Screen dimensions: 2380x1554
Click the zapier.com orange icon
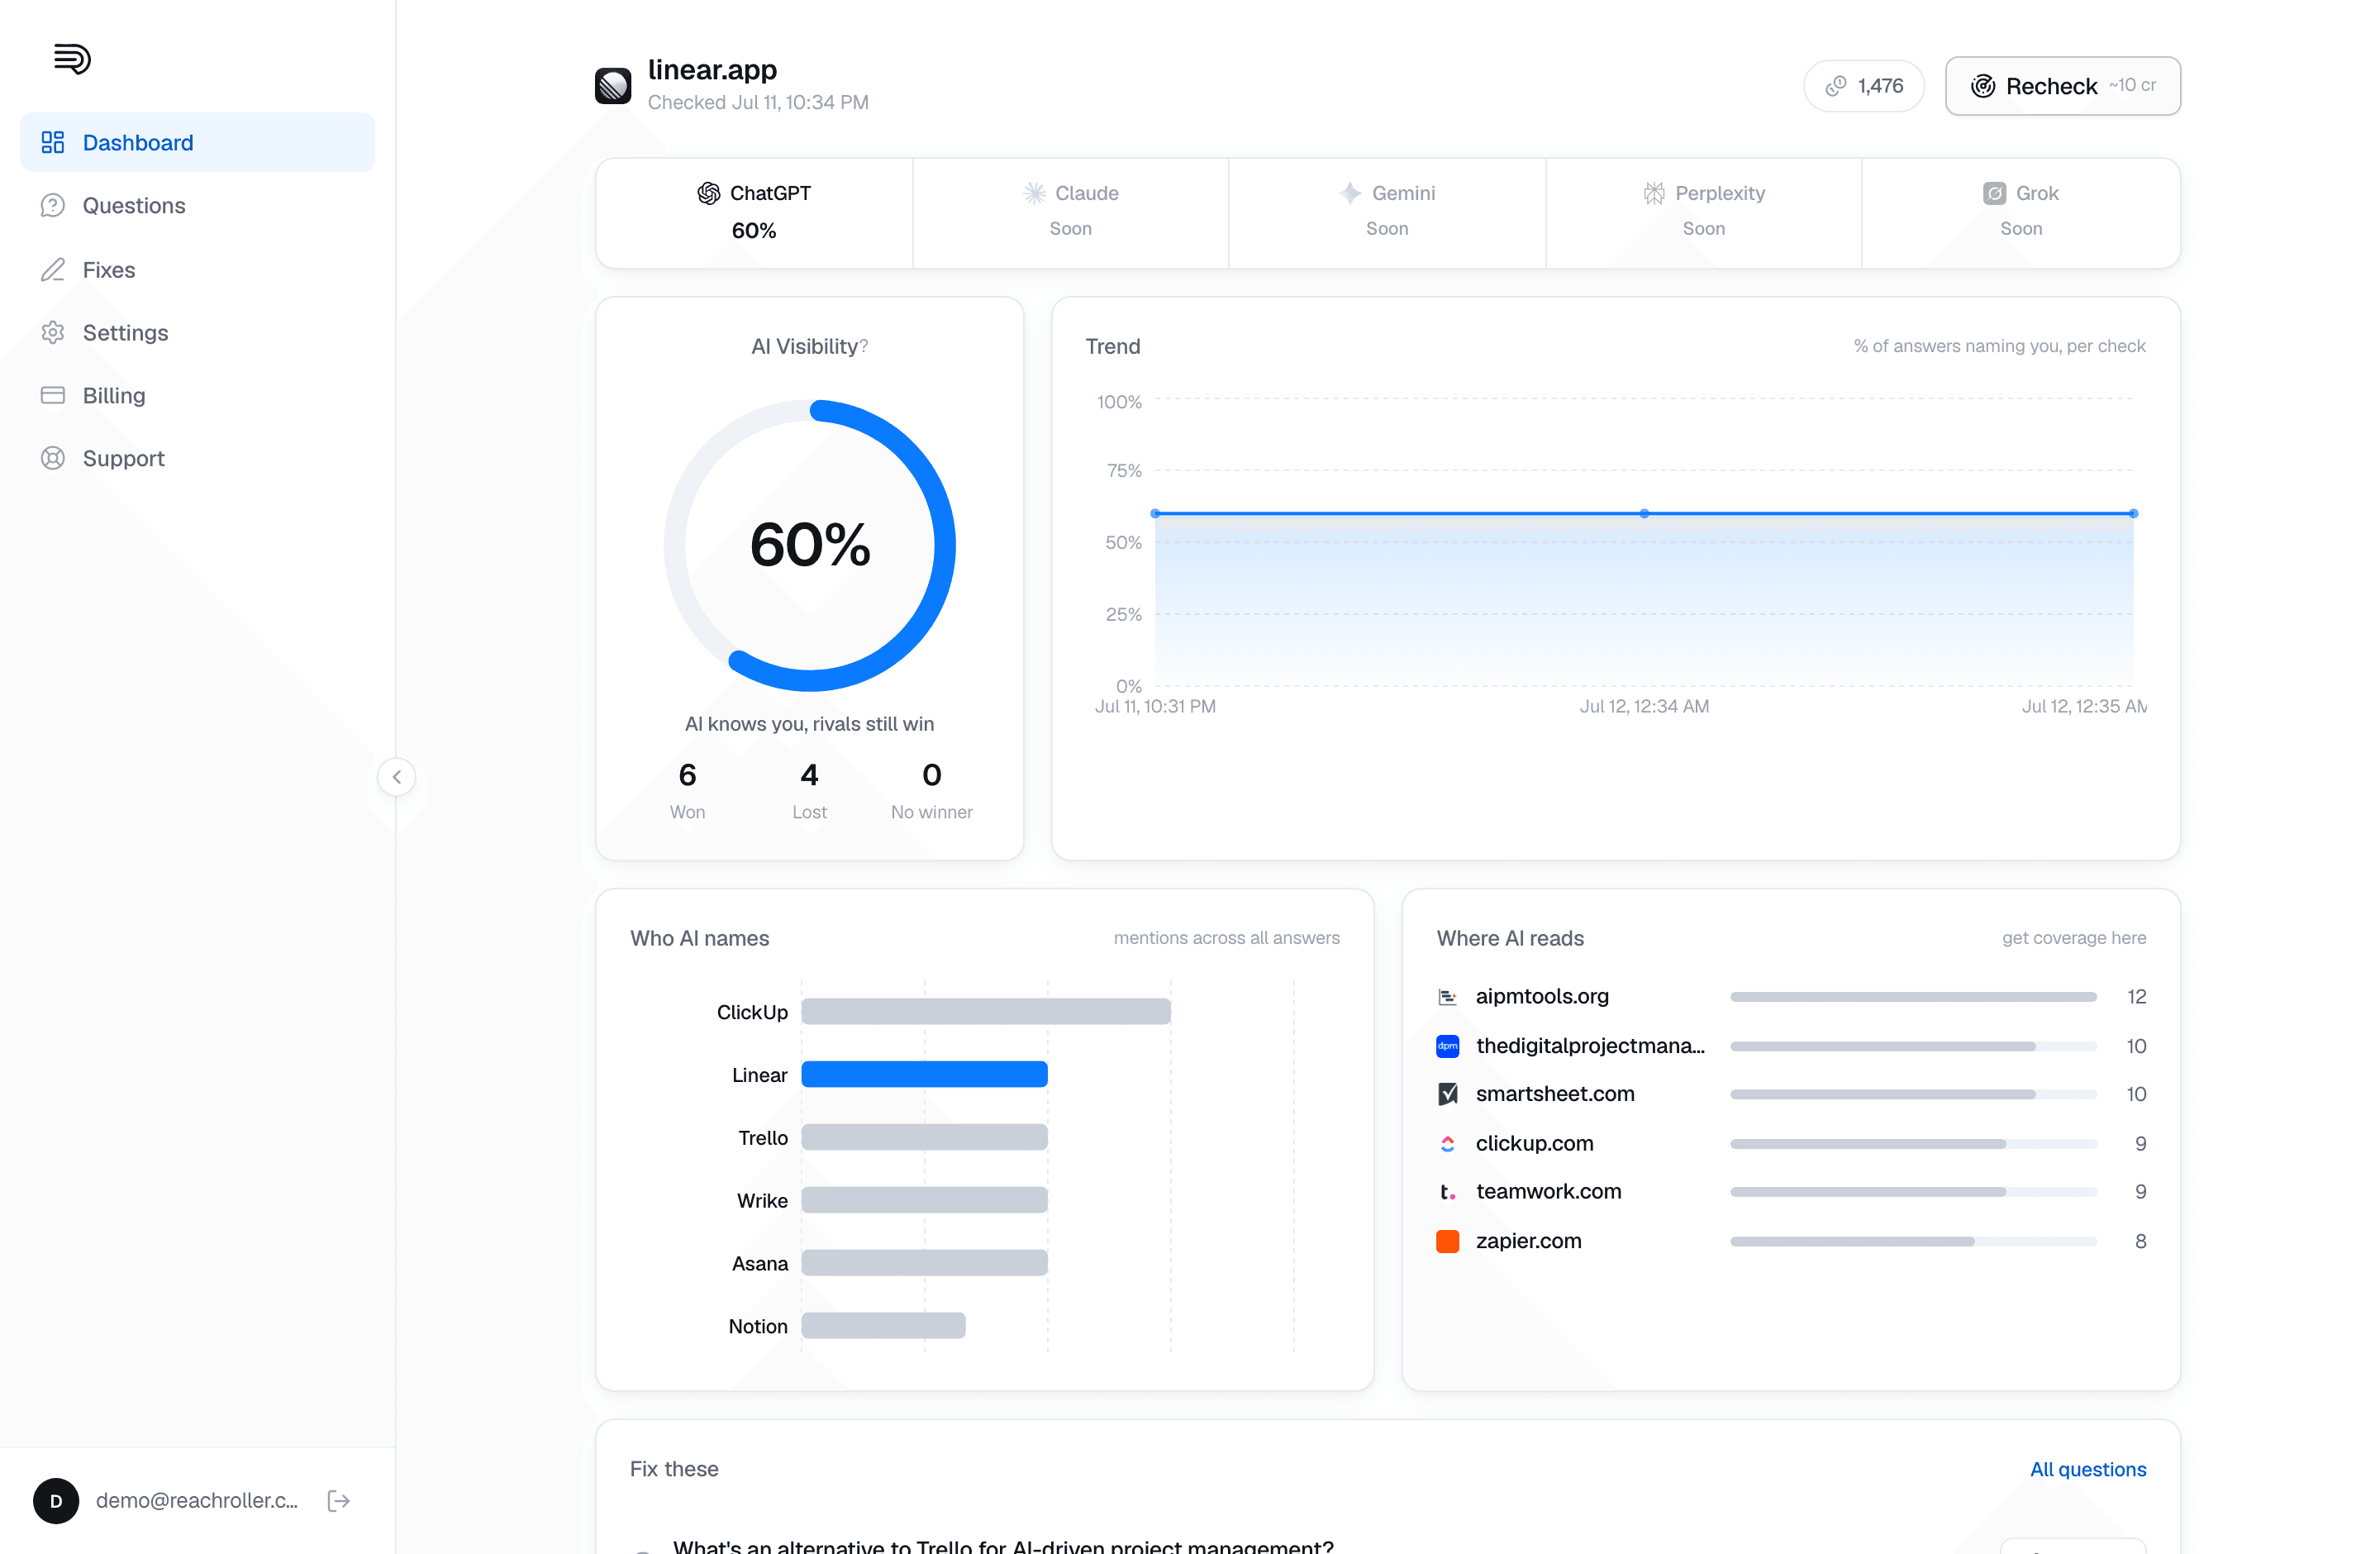(1447, 1241)
